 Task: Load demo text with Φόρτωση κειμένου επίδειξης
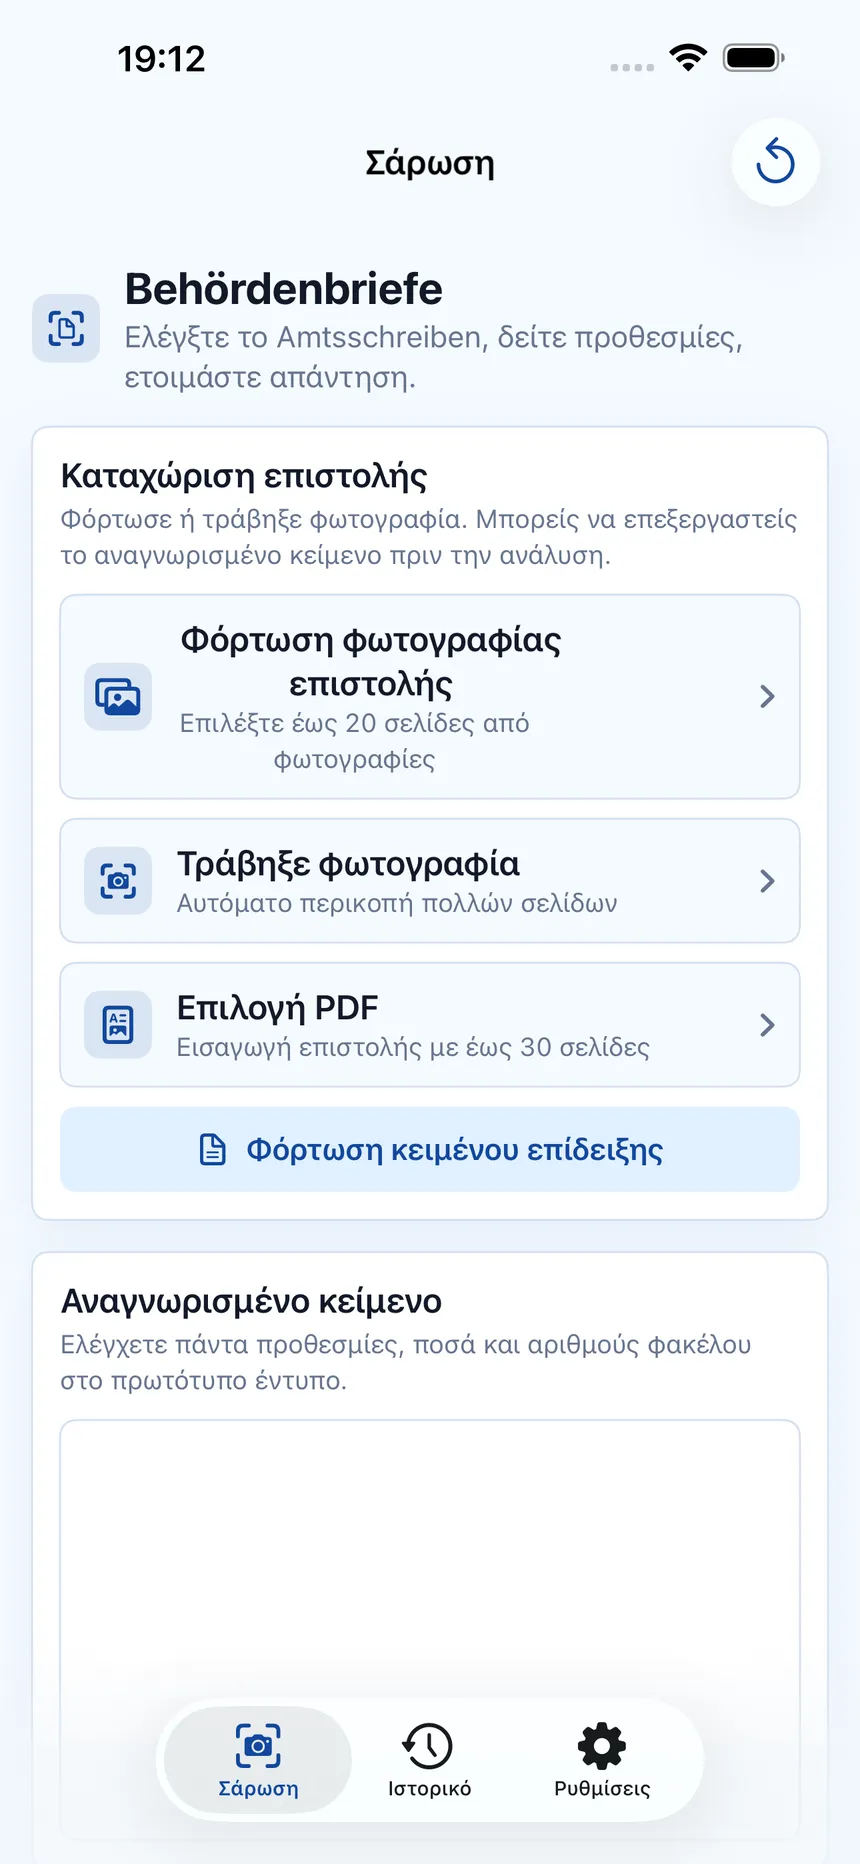pos(430,1150)
